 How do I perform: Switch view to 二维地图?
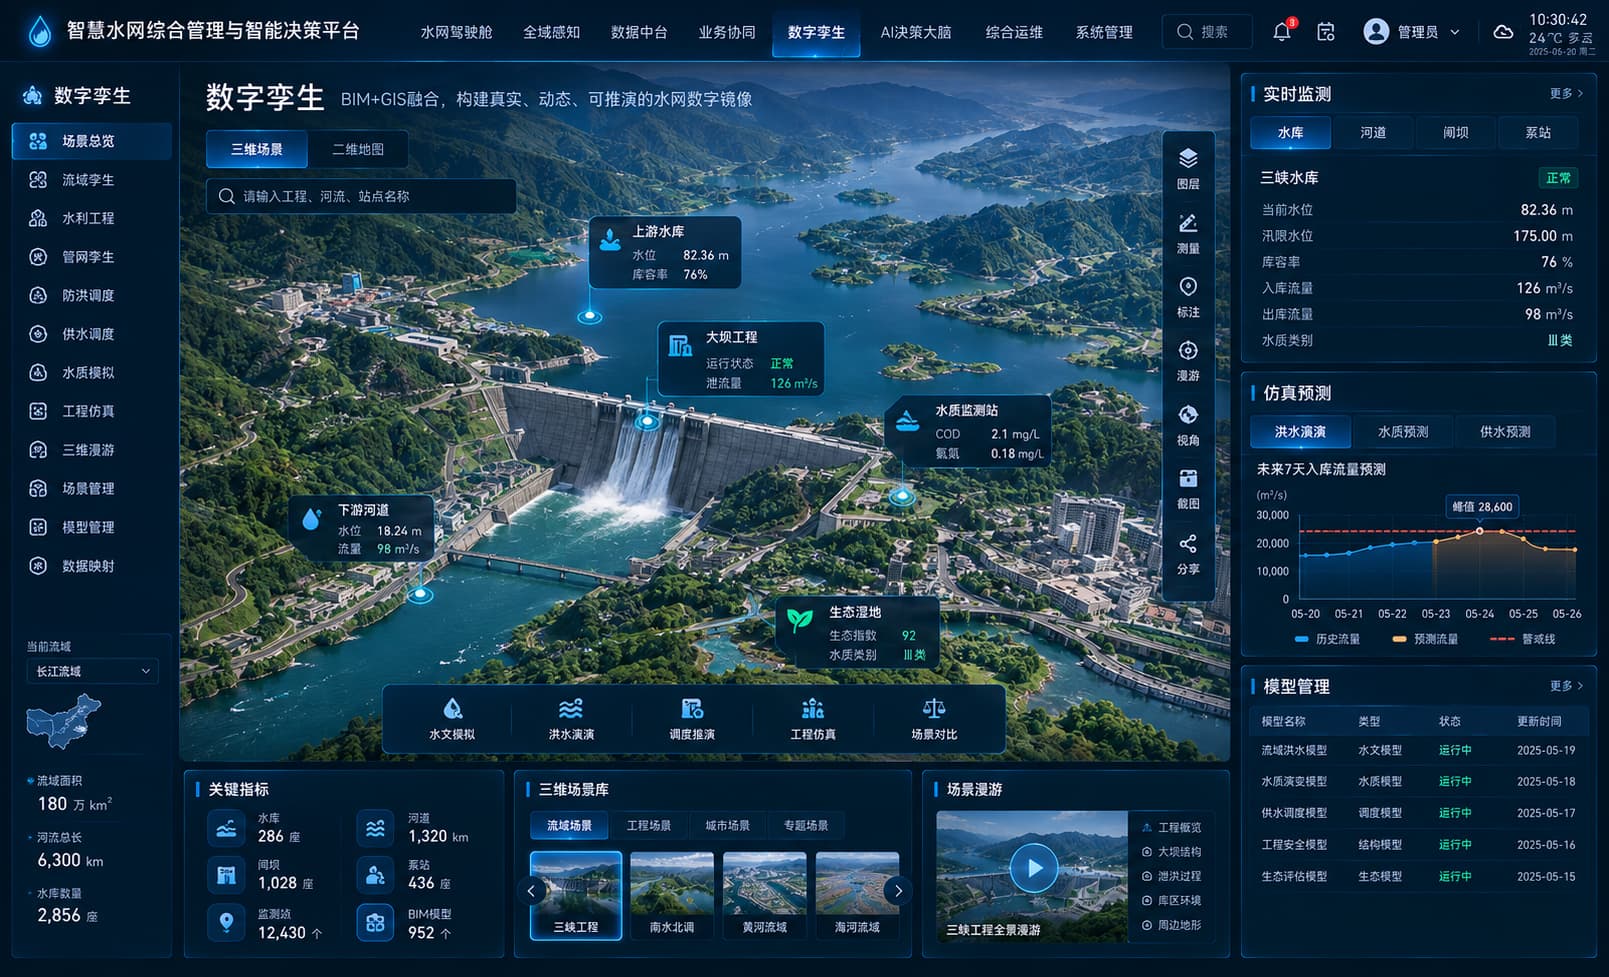tap(357, 149)
